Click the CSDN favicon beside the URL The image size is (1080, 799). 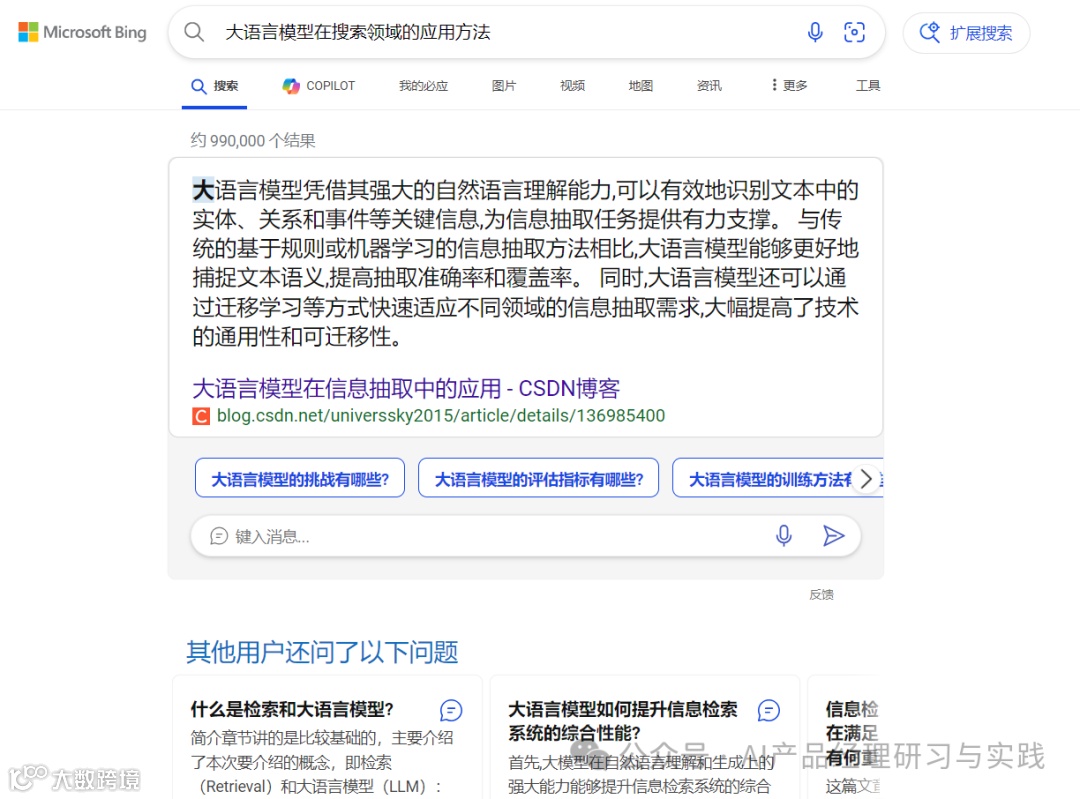(x=200, y=416)
